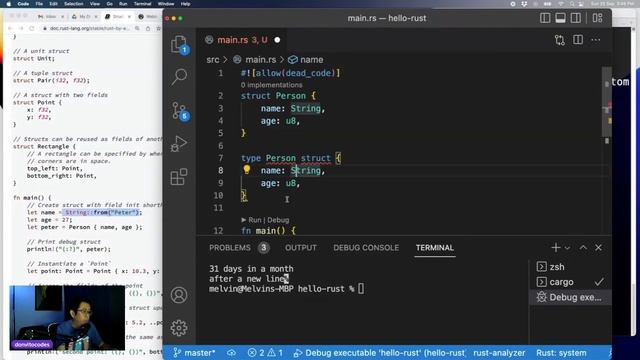Click the Rust: system status bar item
Image resolution: width=640 pixels, height=360 pixels.
tap(561, 353)
